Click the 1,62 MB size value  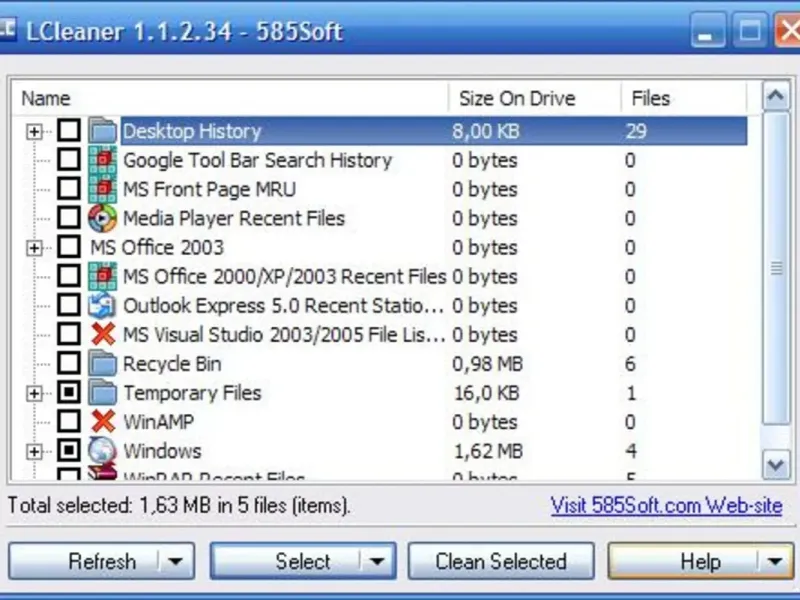(x=488, y=451)
